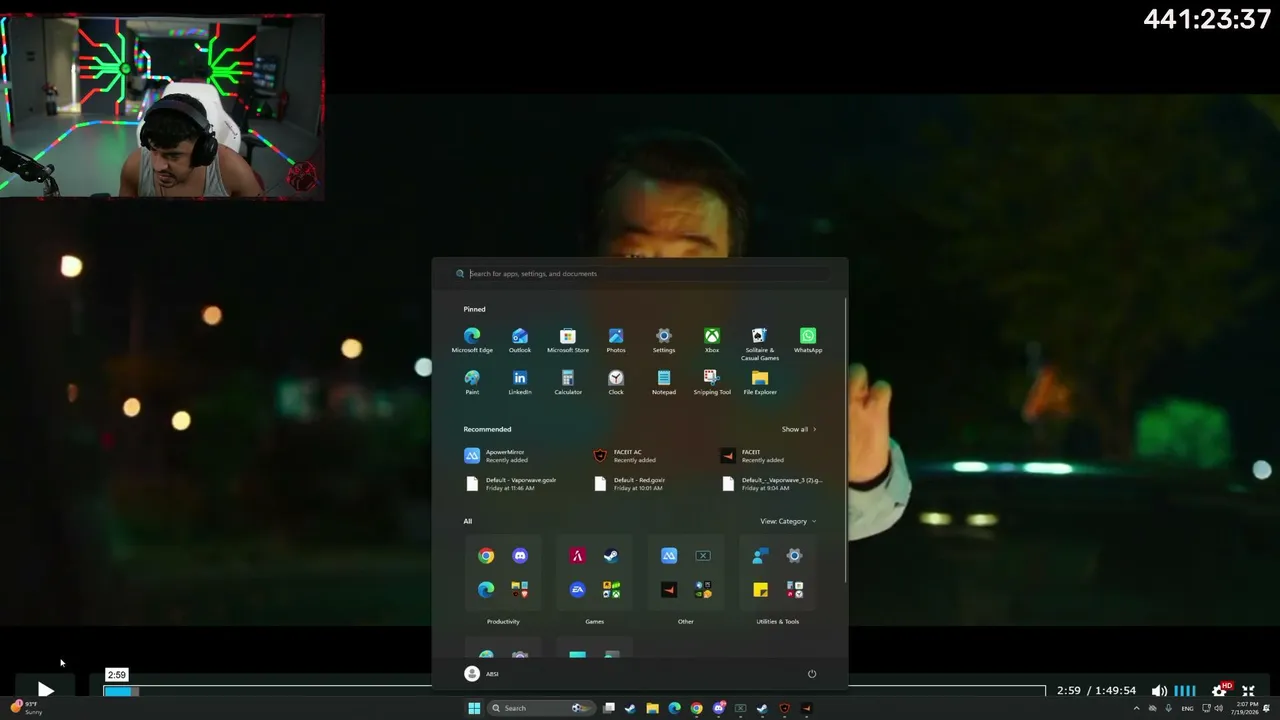Open the View: Category dropdown
The image size is (1280, 720).
(x=788, y=521)
